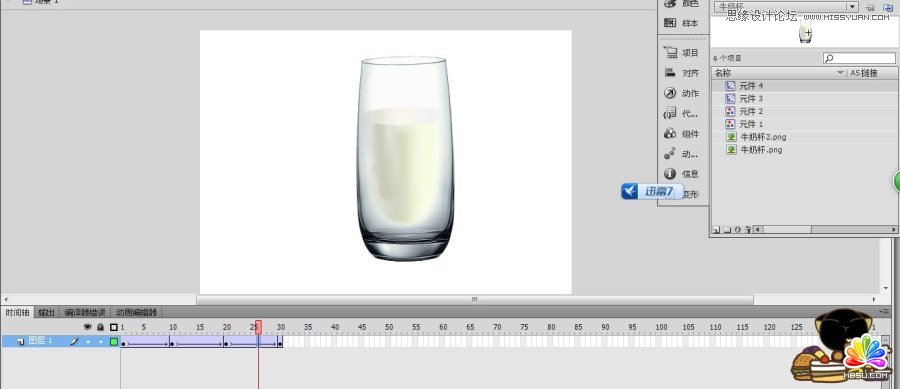Click the stage horizontal scrollbar thumb

click(x=475, y=299)
